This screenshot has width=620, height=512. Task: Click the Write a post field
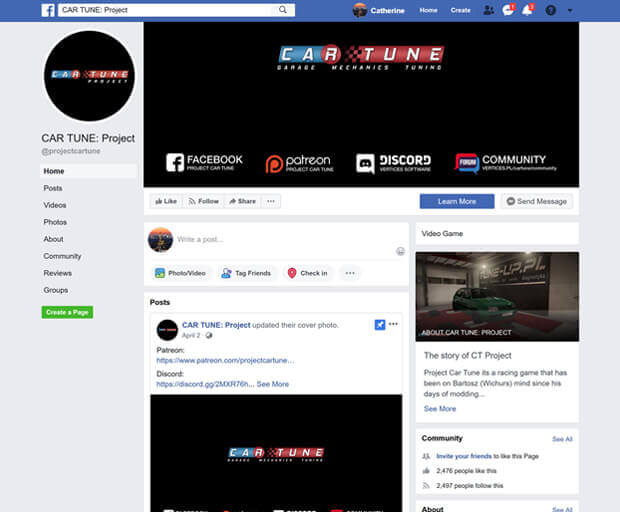[x=280, y=240]
